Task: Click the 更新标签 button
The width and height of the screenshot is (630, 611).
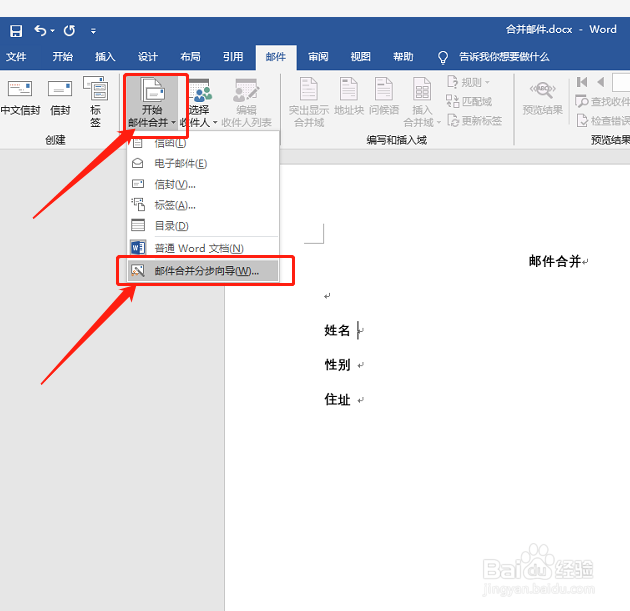Action: (474, 121)
